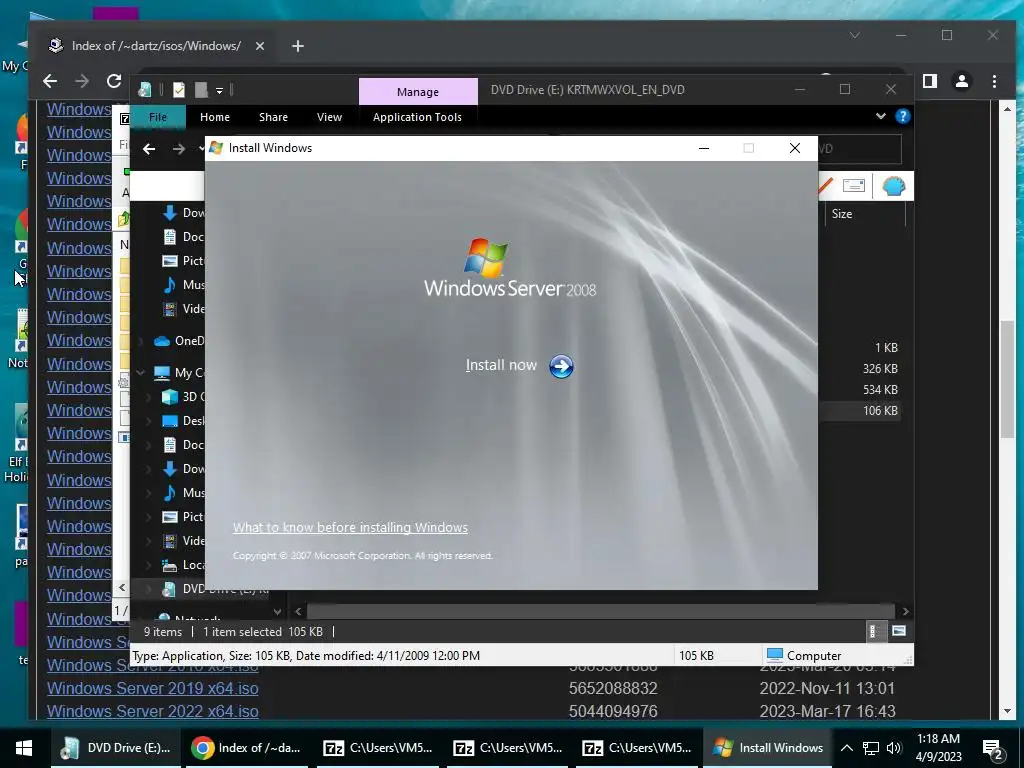Select the file row showing 534 KB
Screen dimensions: 1024x768
(x=859, y=389)
